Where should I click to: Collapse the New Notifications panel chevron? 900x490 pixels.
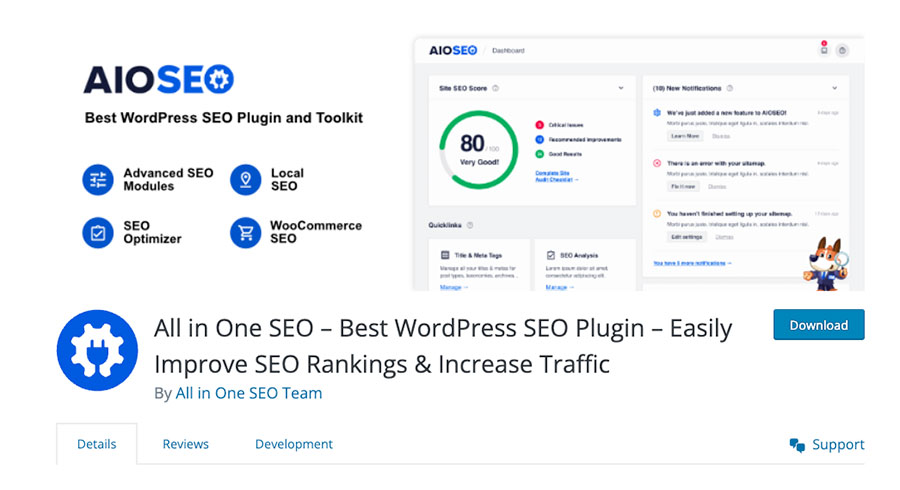click(x=835, y=88)
